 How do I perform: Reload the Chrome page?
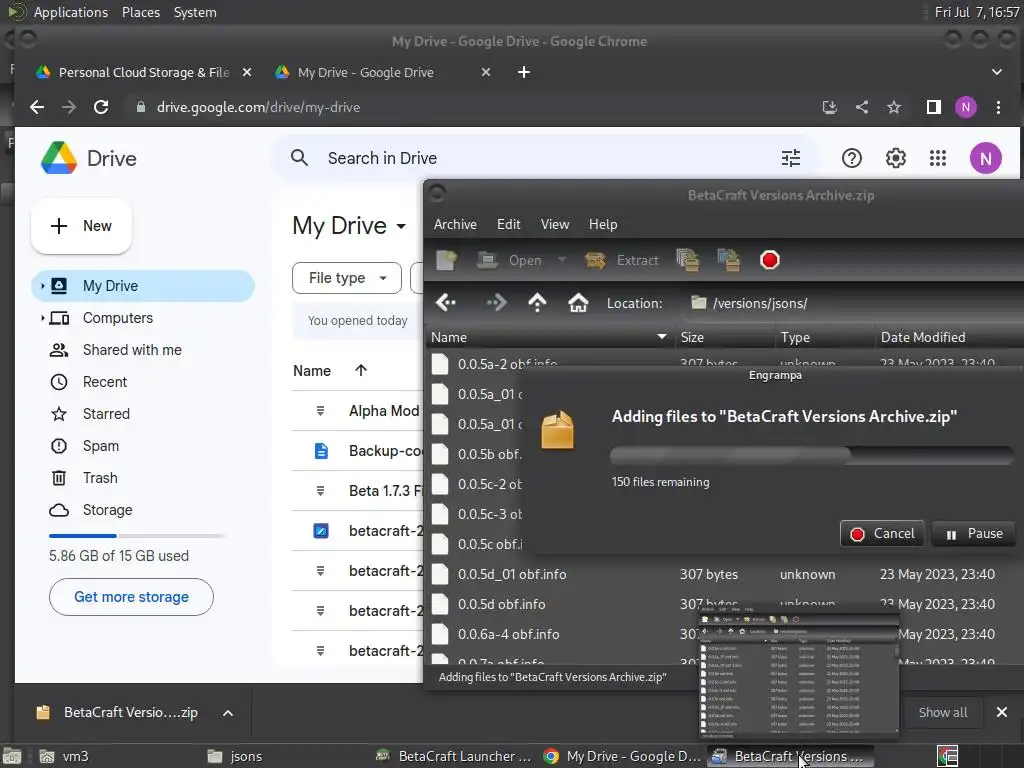[x=101, y=107]
